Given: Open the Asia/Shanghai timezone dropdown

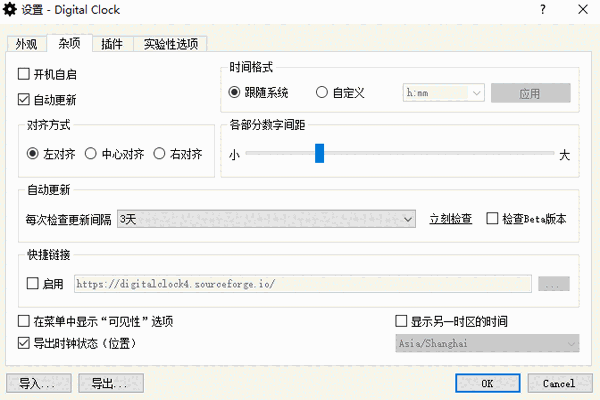Looking at the screenshot, I should tap(488, 343).
